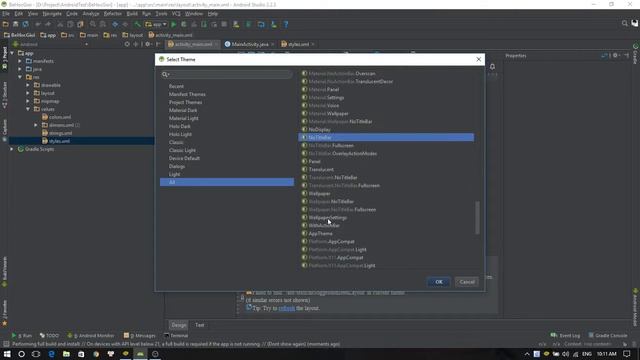Close the Select Theme dialog
The image size is (640, 360).
(x=479, y=59)
